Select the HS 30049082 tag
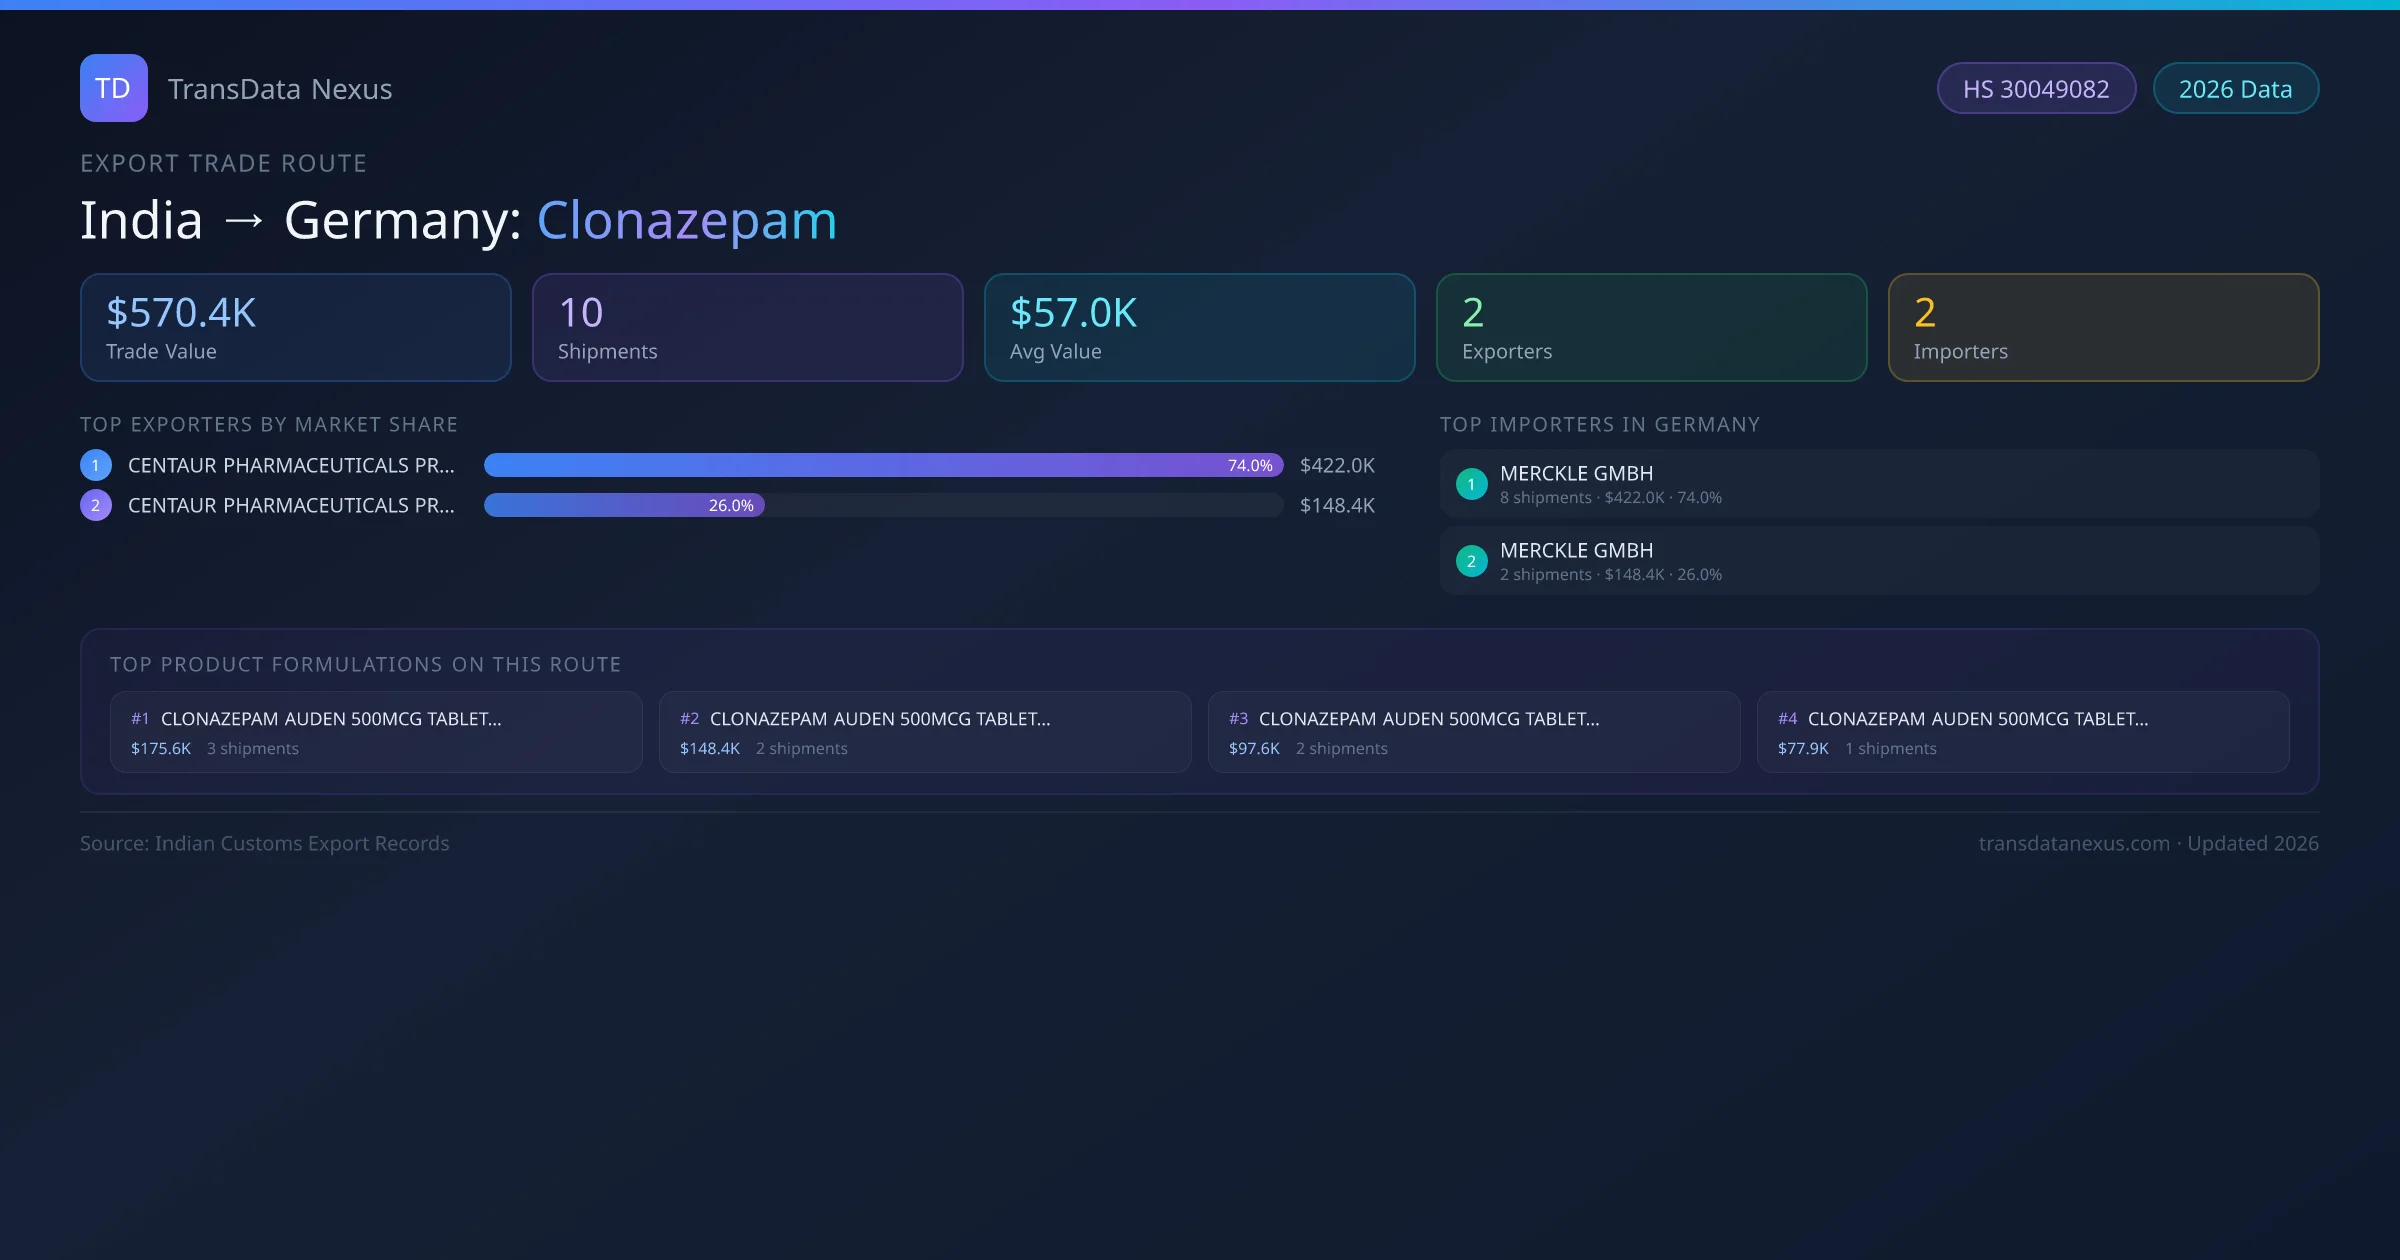Image resolution: width=2400 pixels, height=1260 pixels. pos(2035,89)
